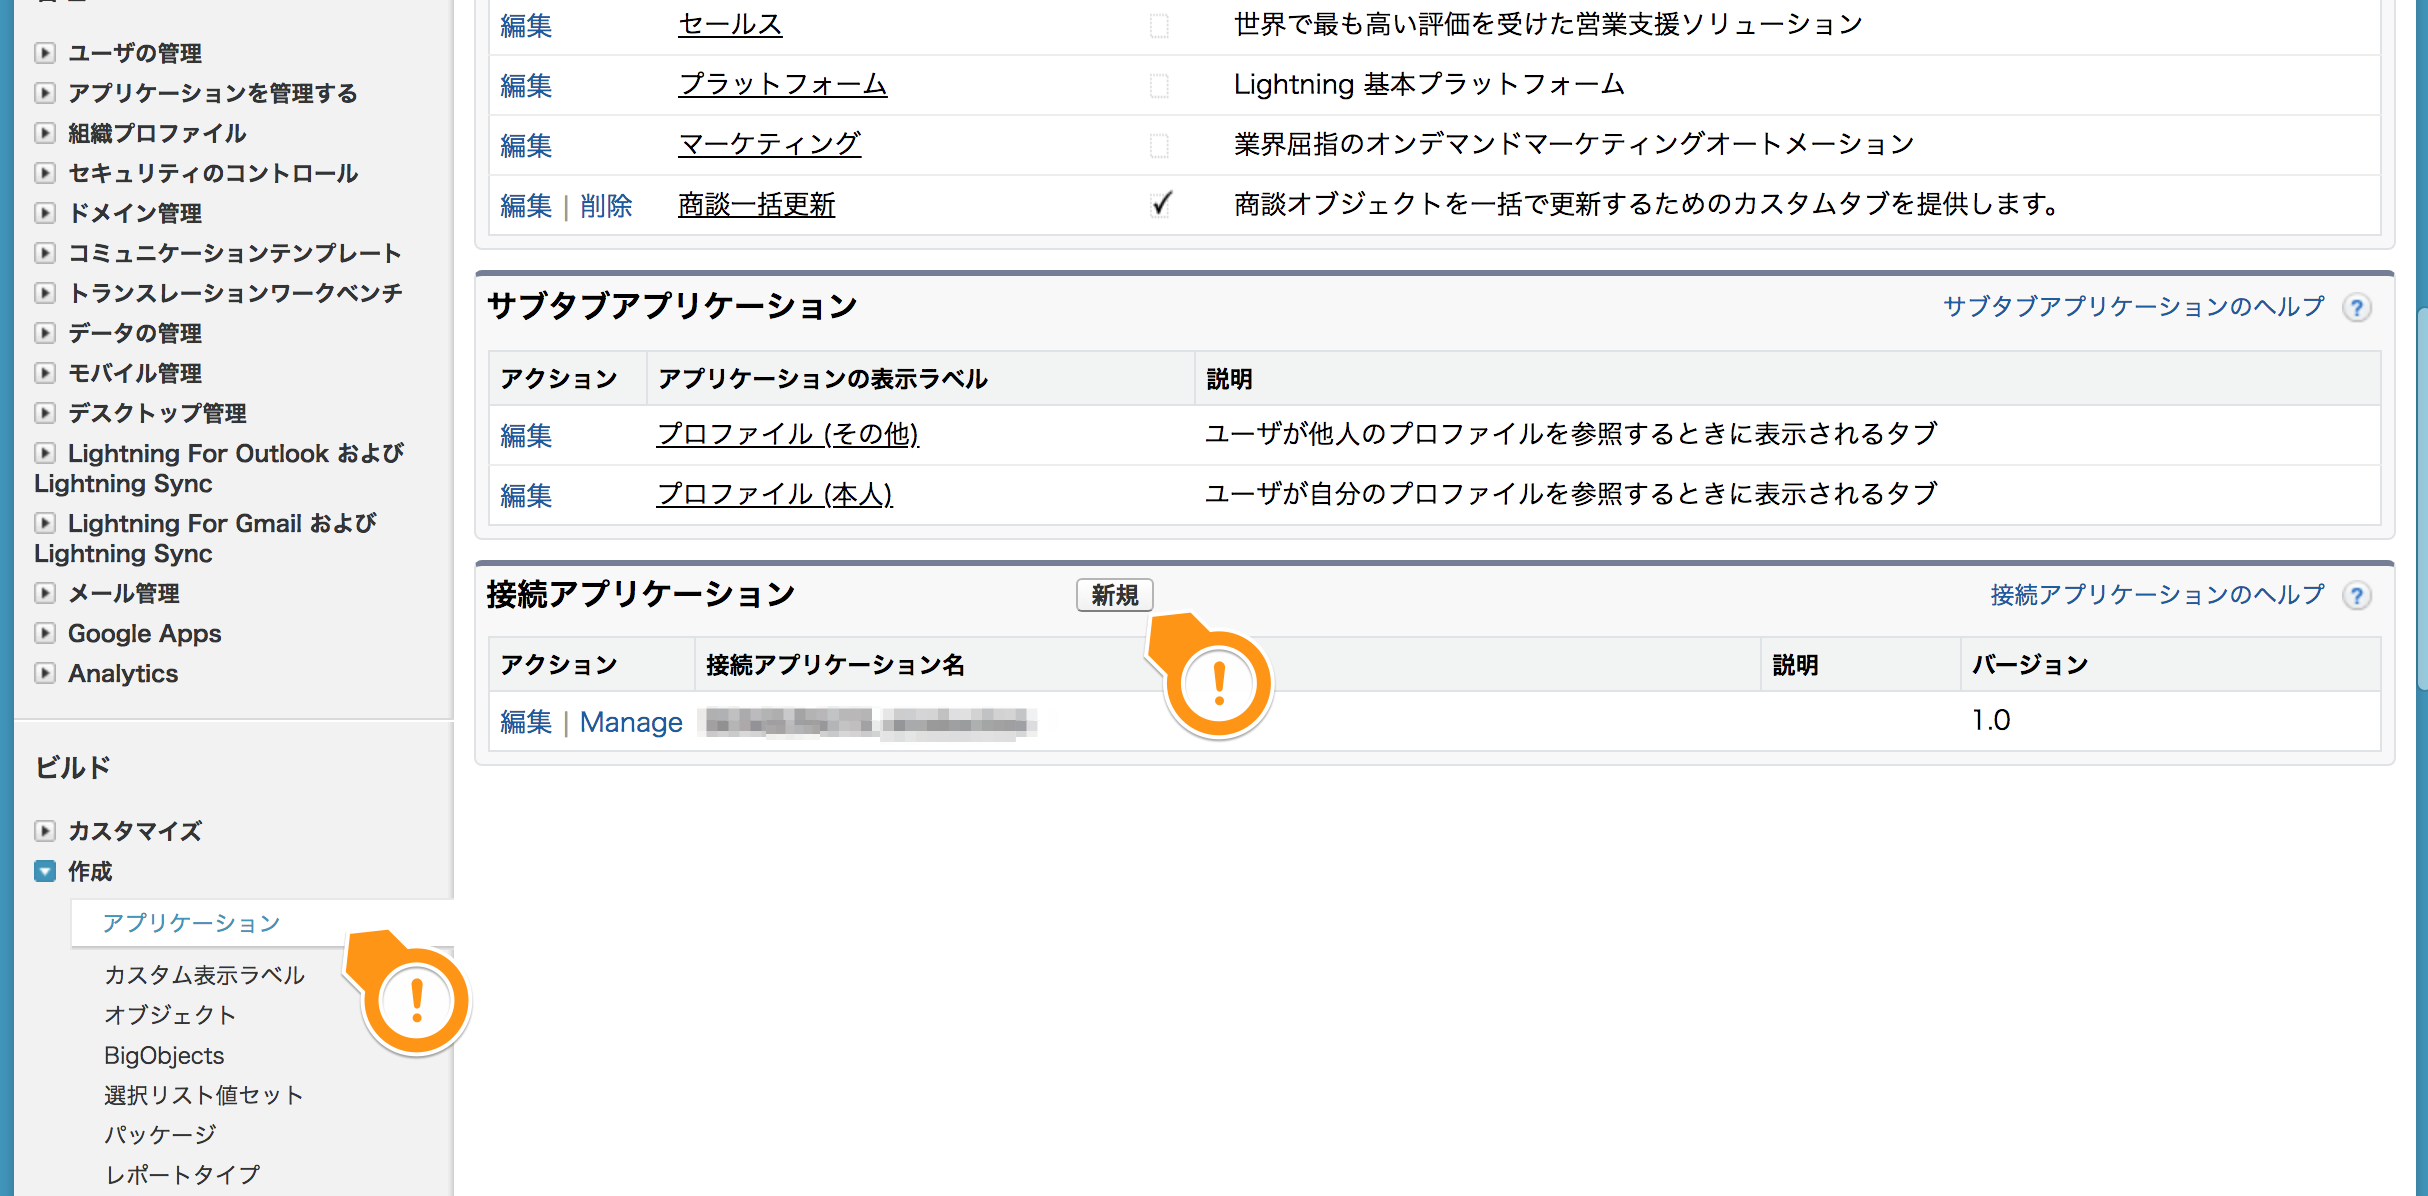Expand セキュリティのコントロール arrow

[x=45, y=173]
